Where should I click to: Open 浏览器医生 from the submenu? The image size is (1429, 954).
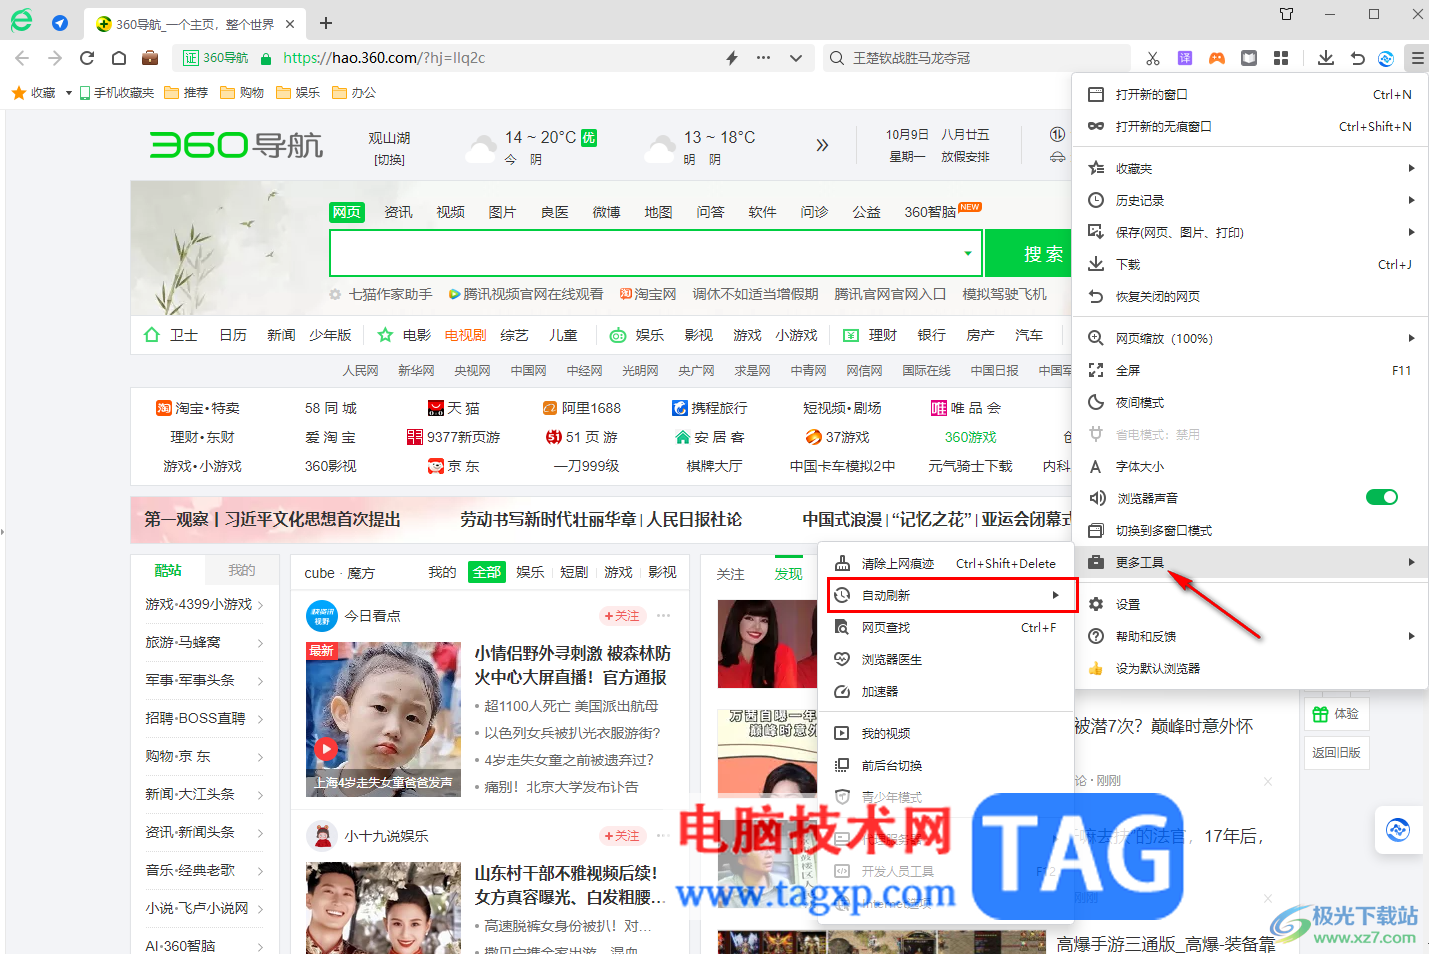[x=946, y=659]
